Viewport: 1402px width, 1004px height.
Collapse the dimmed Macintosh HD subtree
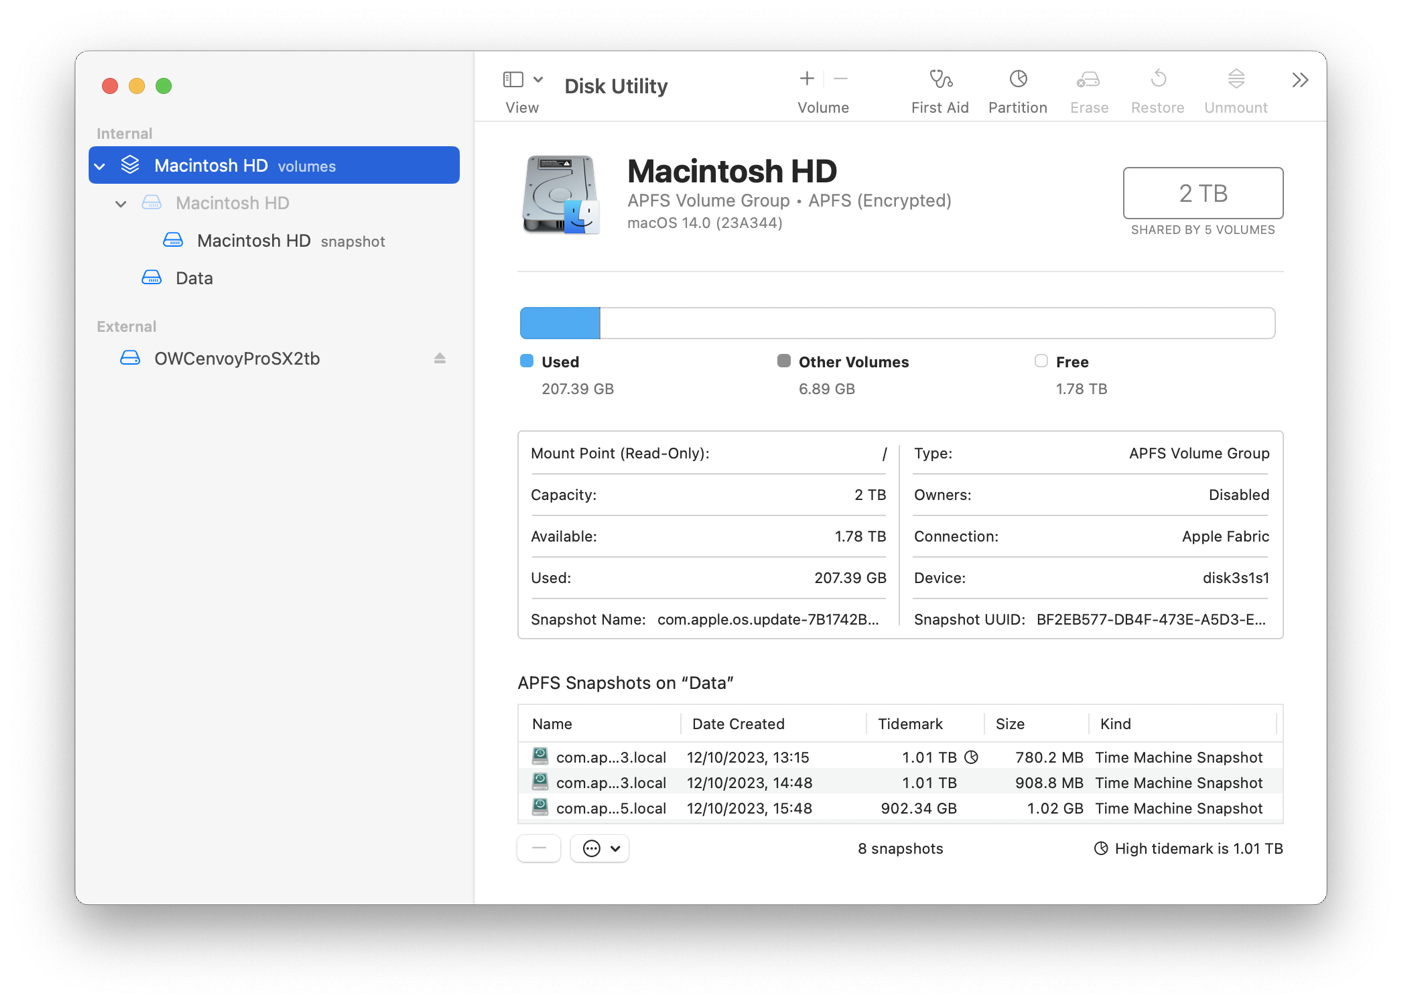coord(121,204)
